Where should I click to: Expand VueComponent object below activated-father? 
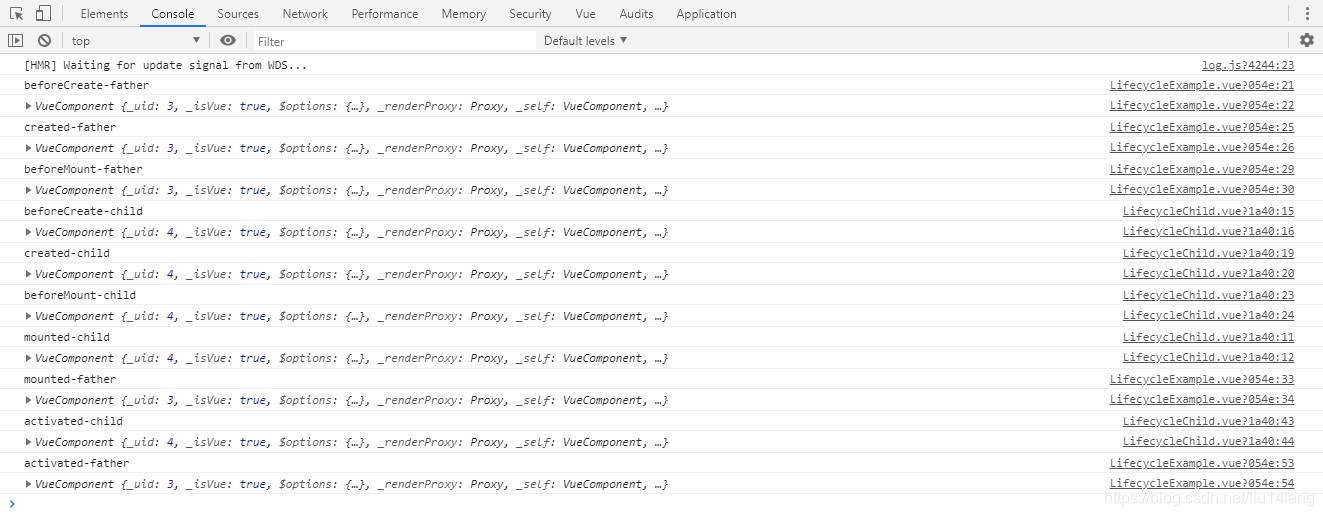pos(28,484)
